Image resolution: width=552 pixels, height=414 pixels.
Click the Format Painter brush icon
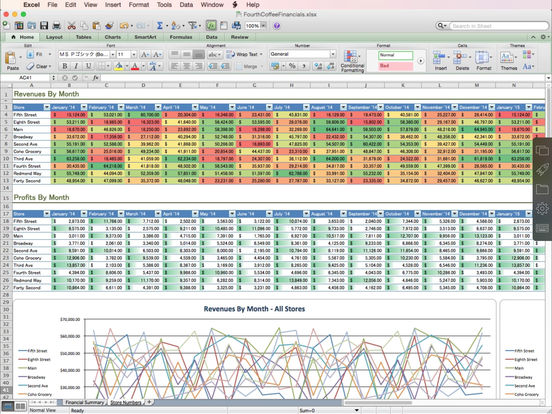(109, 25)
